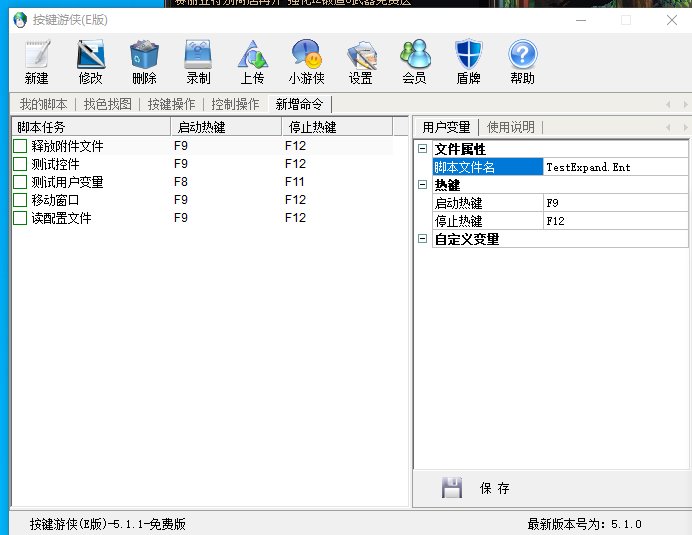Click the F8 start hotkey cell
Image resolution: width=692 pixels, height=535 pixels.
tap(181, 182)
